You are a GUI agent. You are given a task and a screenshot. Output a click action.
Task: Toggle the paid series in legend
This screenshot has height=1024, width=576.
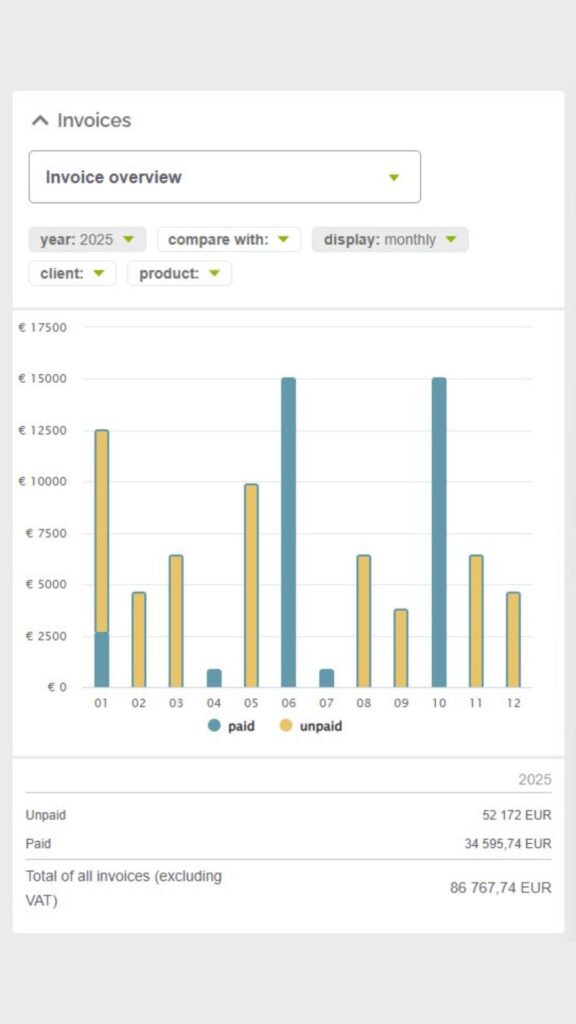[231, 726]
